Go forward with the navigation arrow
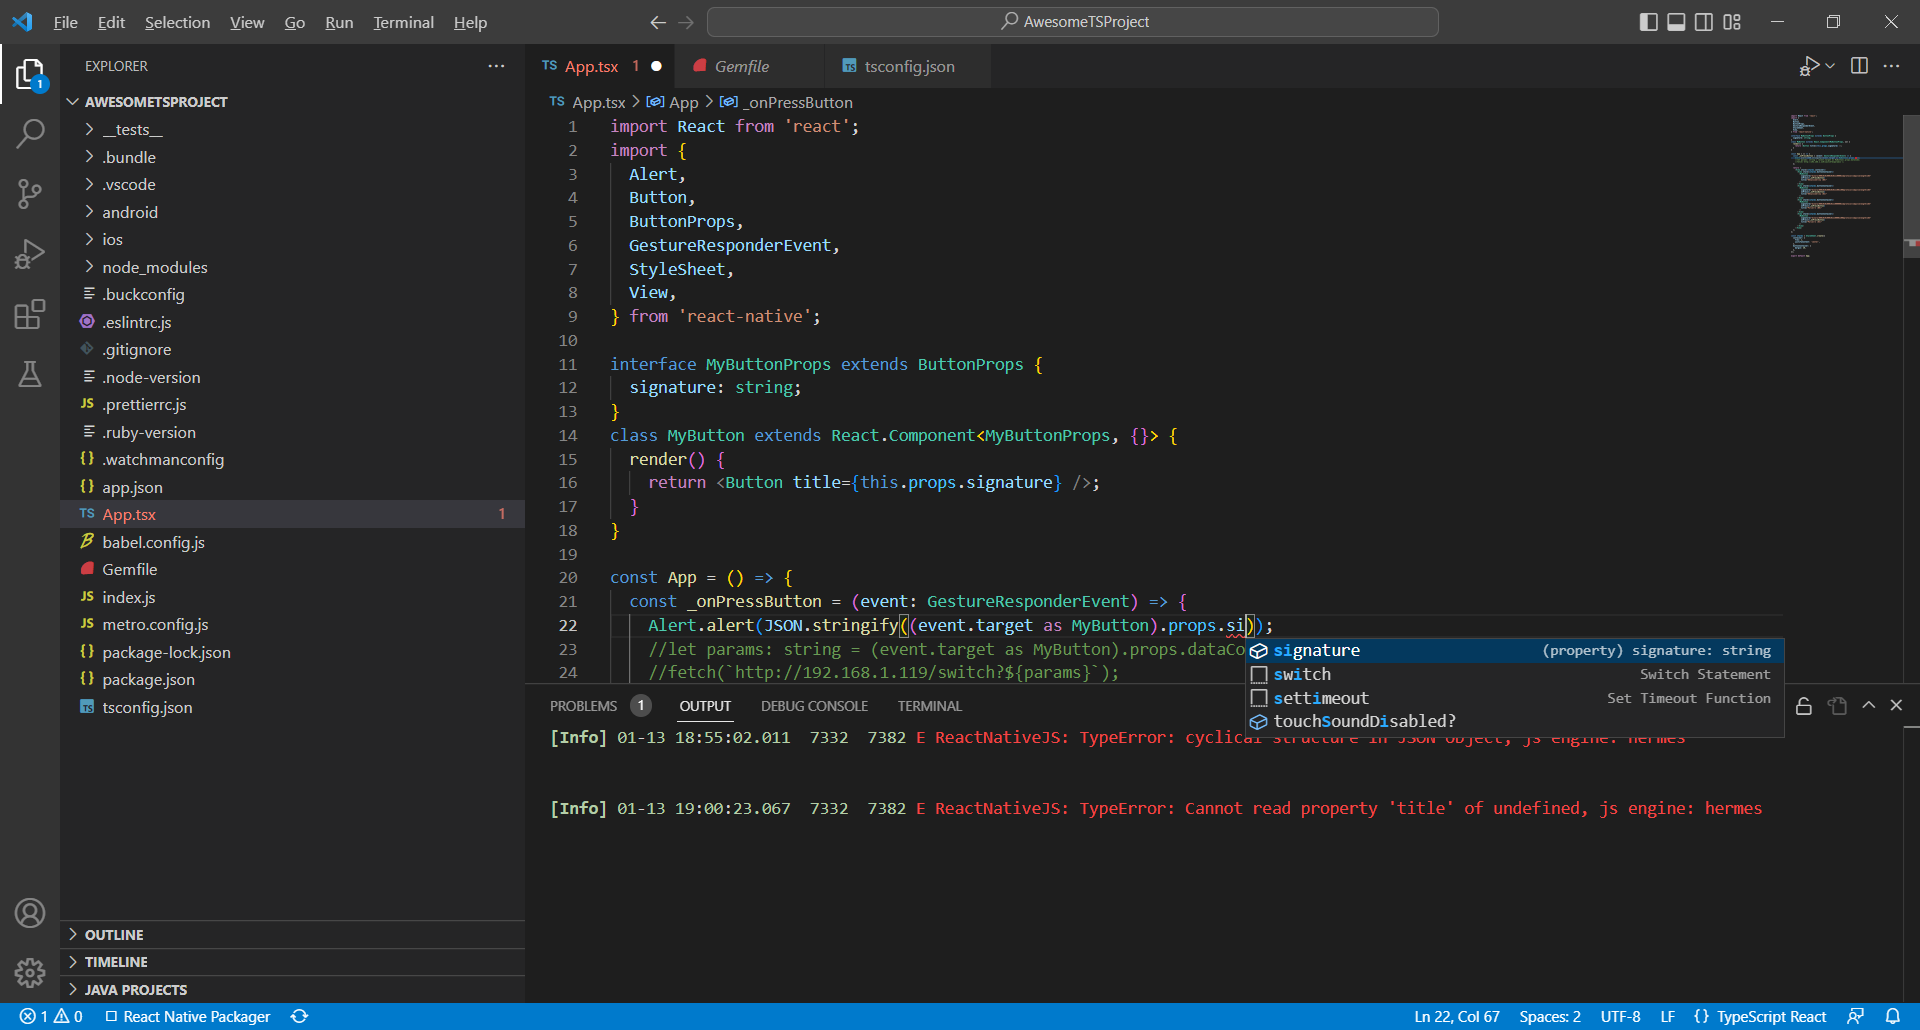Viewport: 1920px width, 1030px height. 686,22
